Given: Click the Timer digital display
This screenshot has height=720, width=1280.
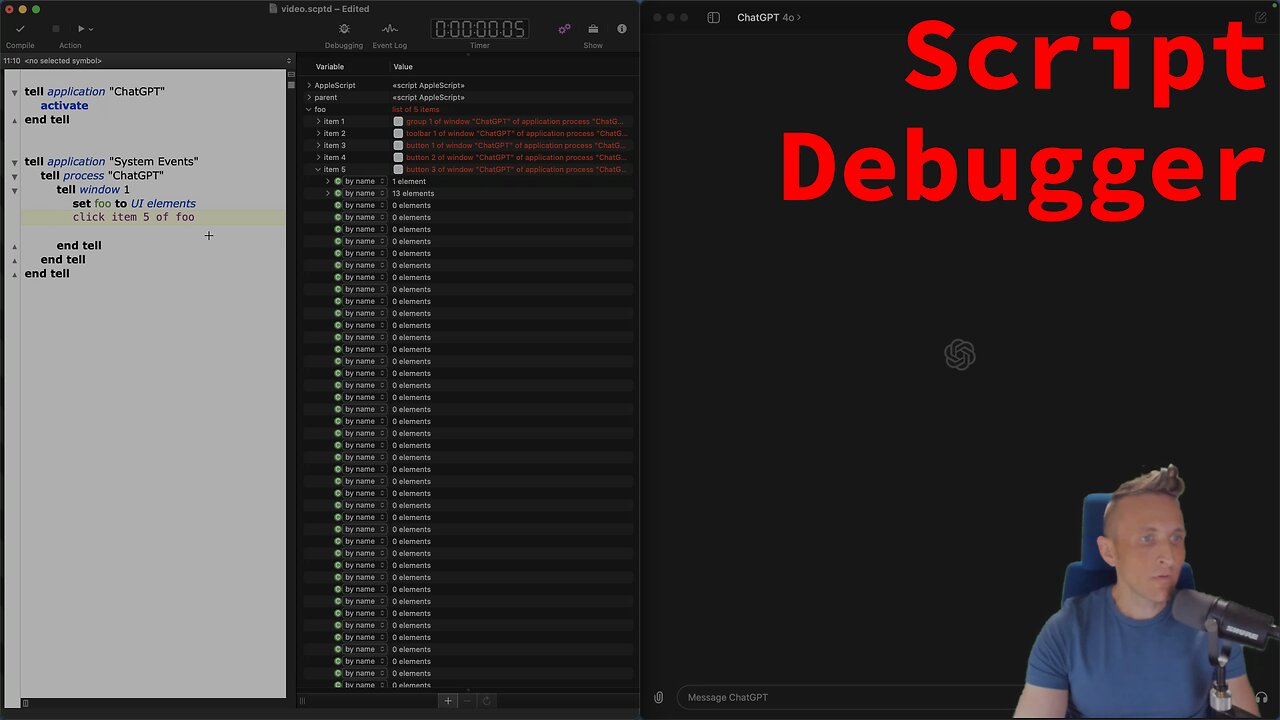Looking at the screenshot, I should click(x=480, y=29).
